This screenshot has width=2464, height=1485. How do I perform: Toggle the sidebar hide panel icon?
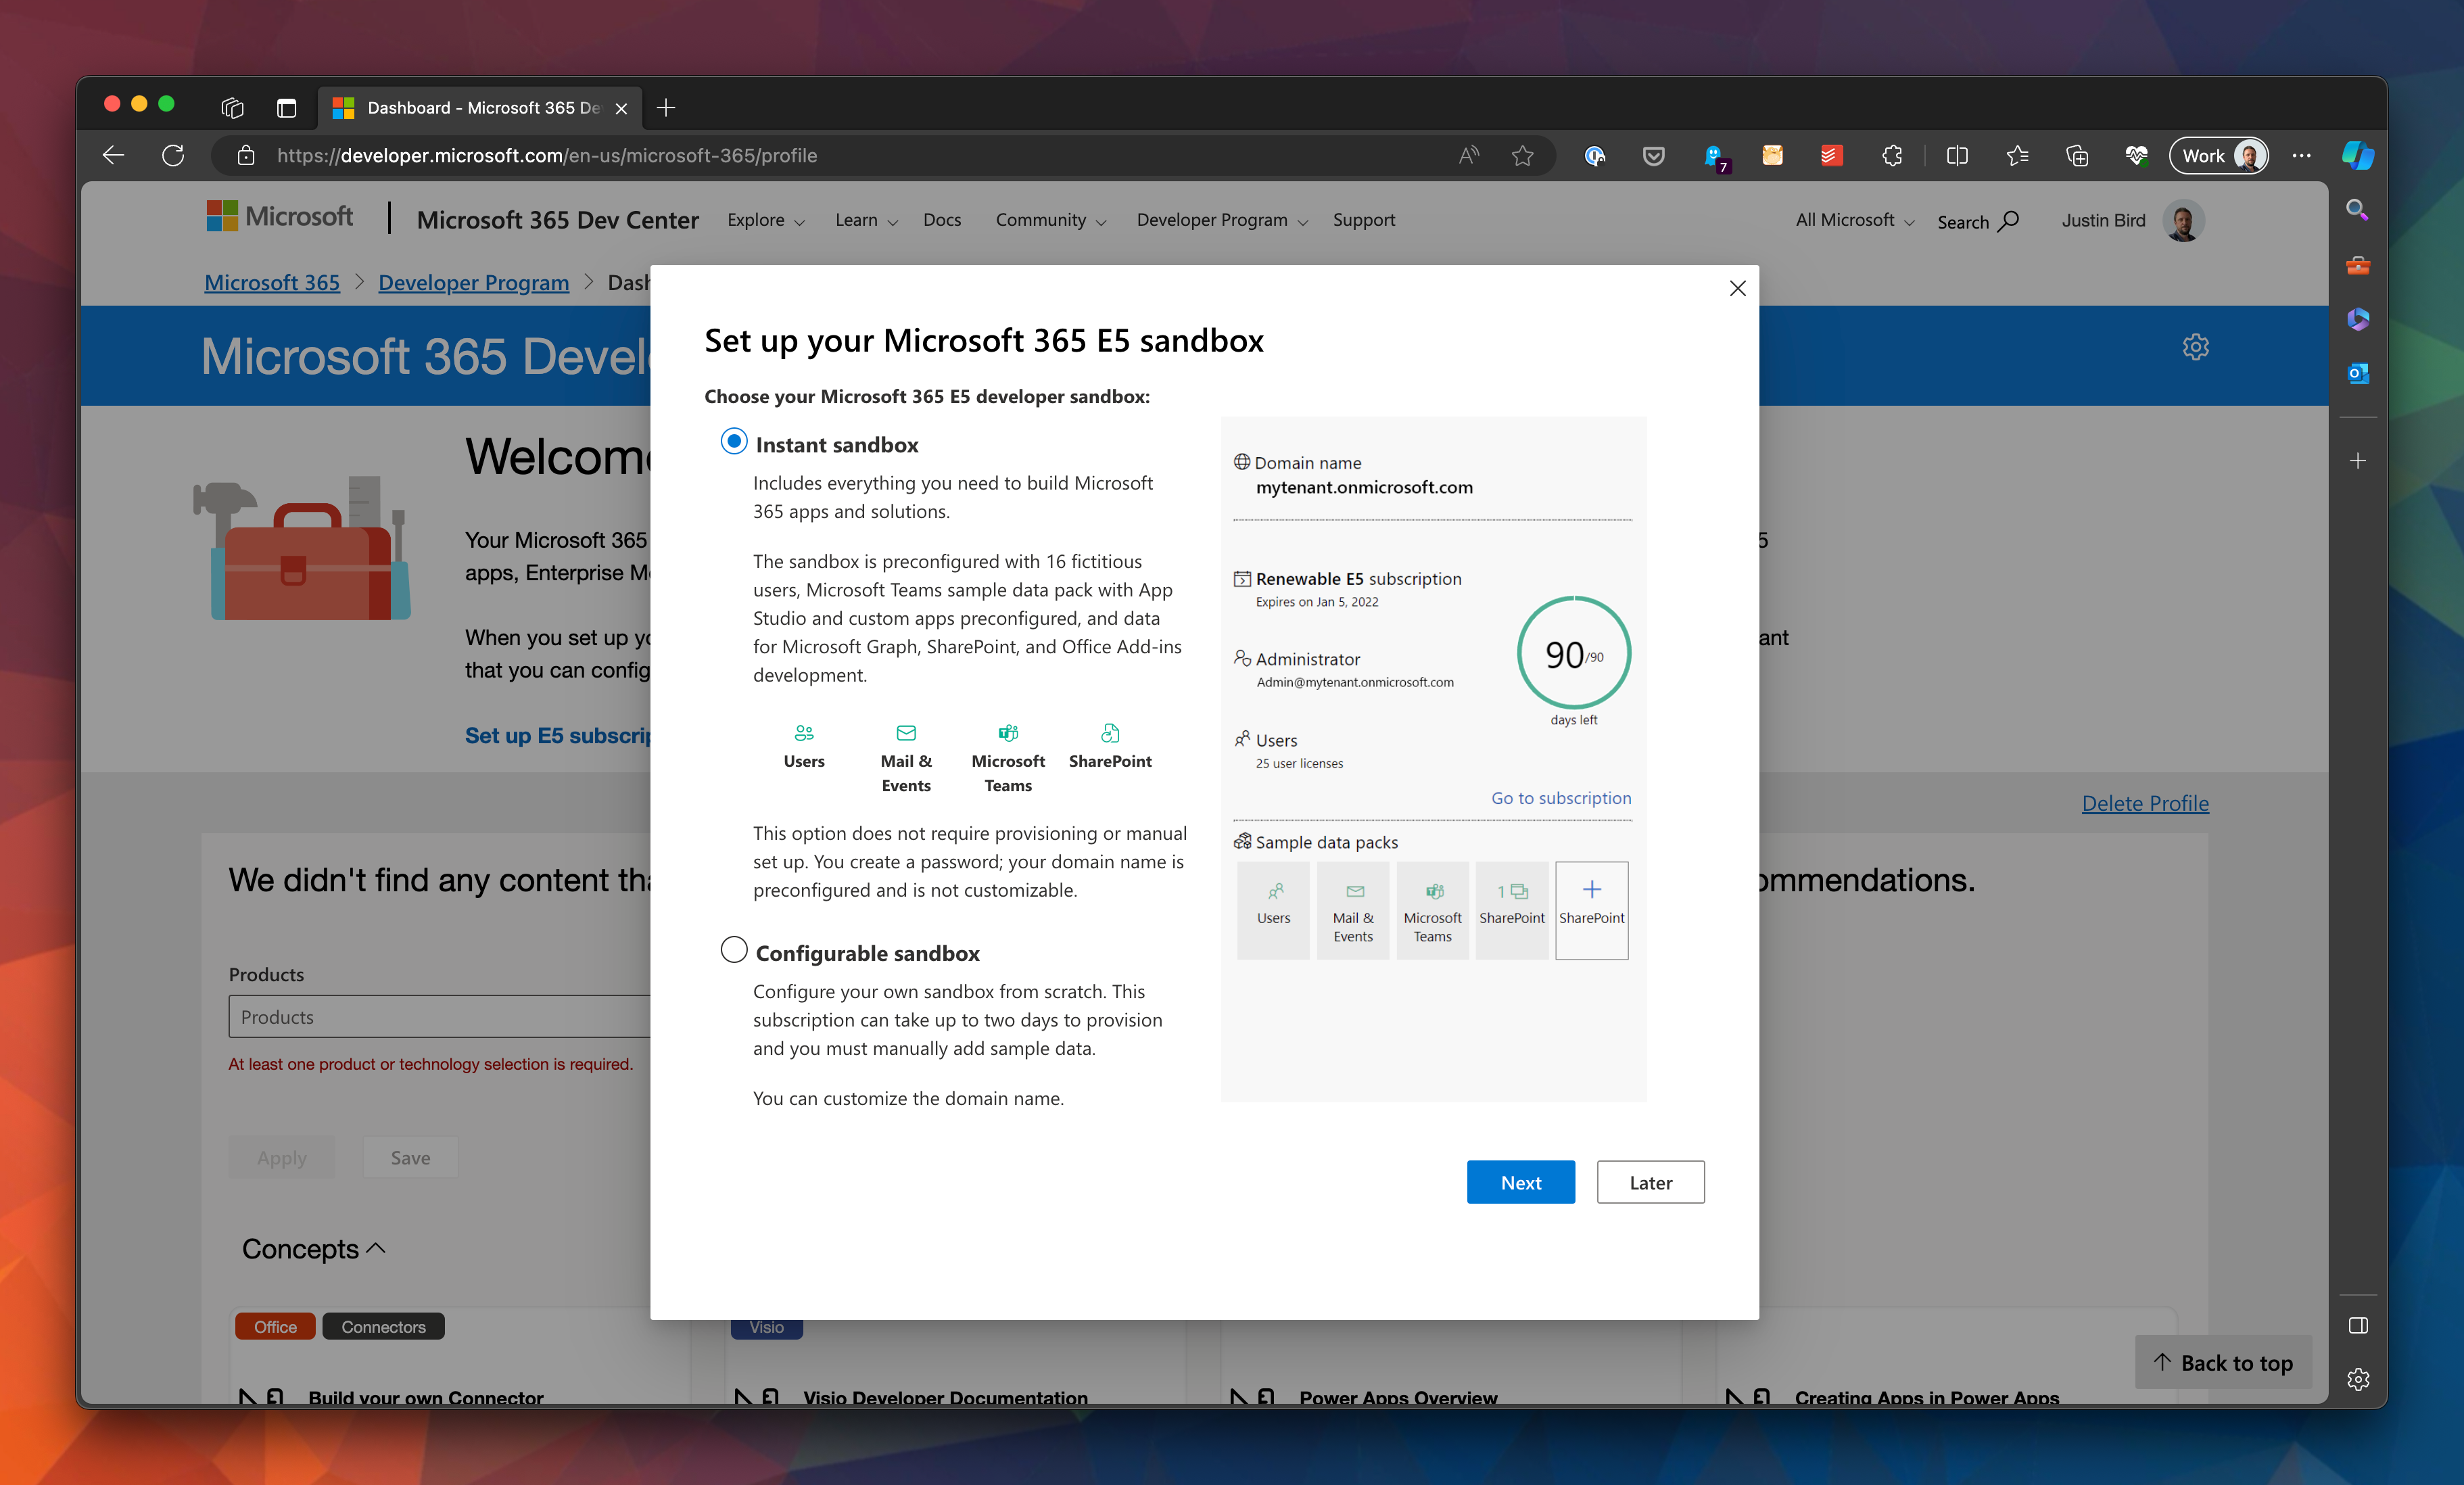2357,1325
